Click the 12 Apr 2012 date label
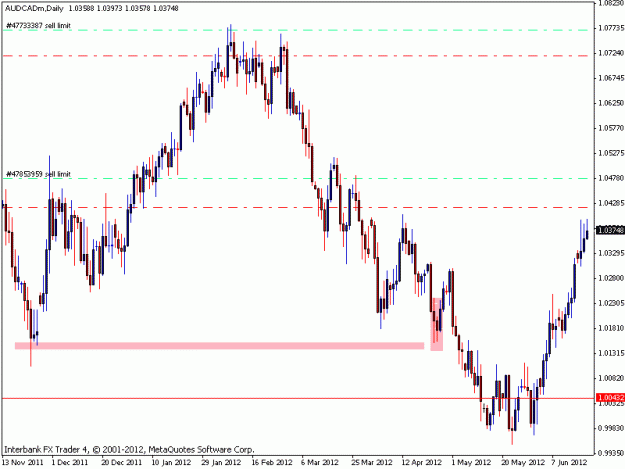Viewport: 625px width, 469px height. pyautogui.click(x=422, y=463)
